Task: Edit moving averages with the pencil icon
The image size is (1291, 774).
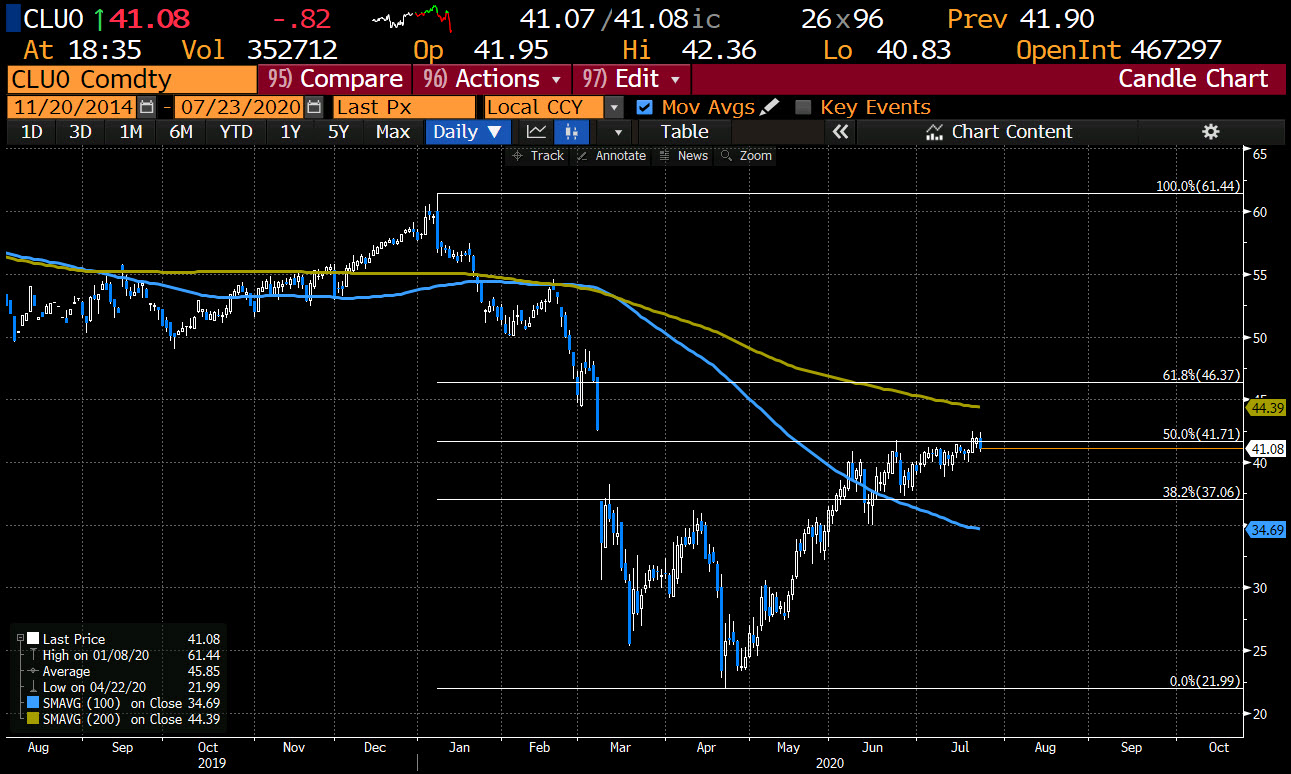Action: (x=769, y=107)
